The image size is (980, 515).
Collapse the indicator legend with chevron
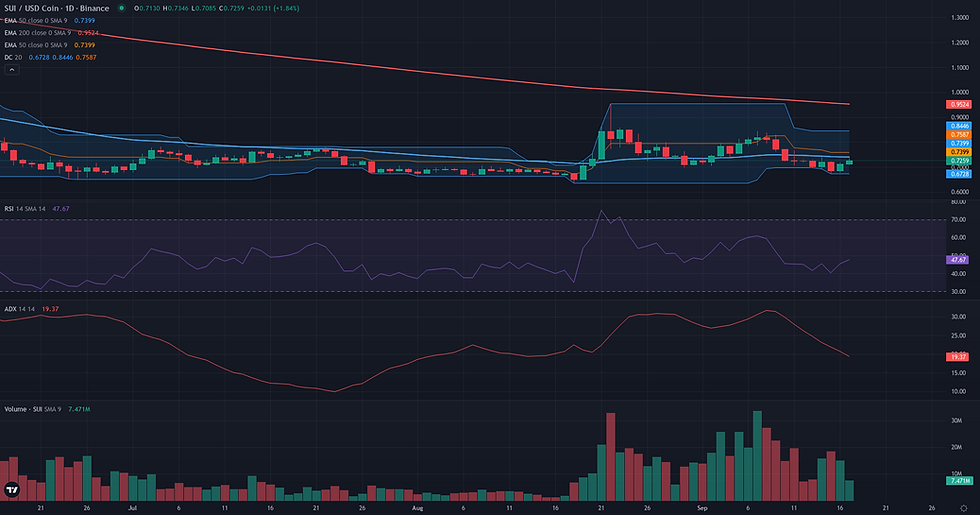pyautogui.click(x=11, y=70)
